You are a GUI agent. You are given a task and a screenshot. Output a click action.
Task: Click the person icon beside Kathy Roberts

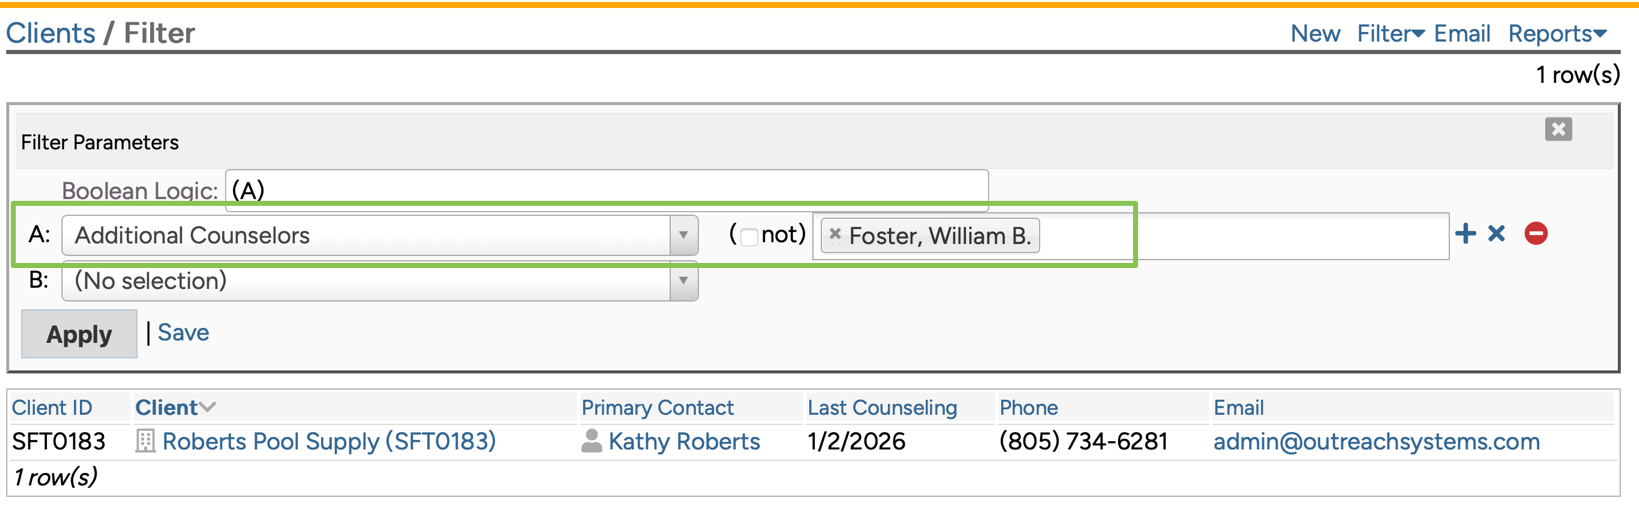click(592, 441)
